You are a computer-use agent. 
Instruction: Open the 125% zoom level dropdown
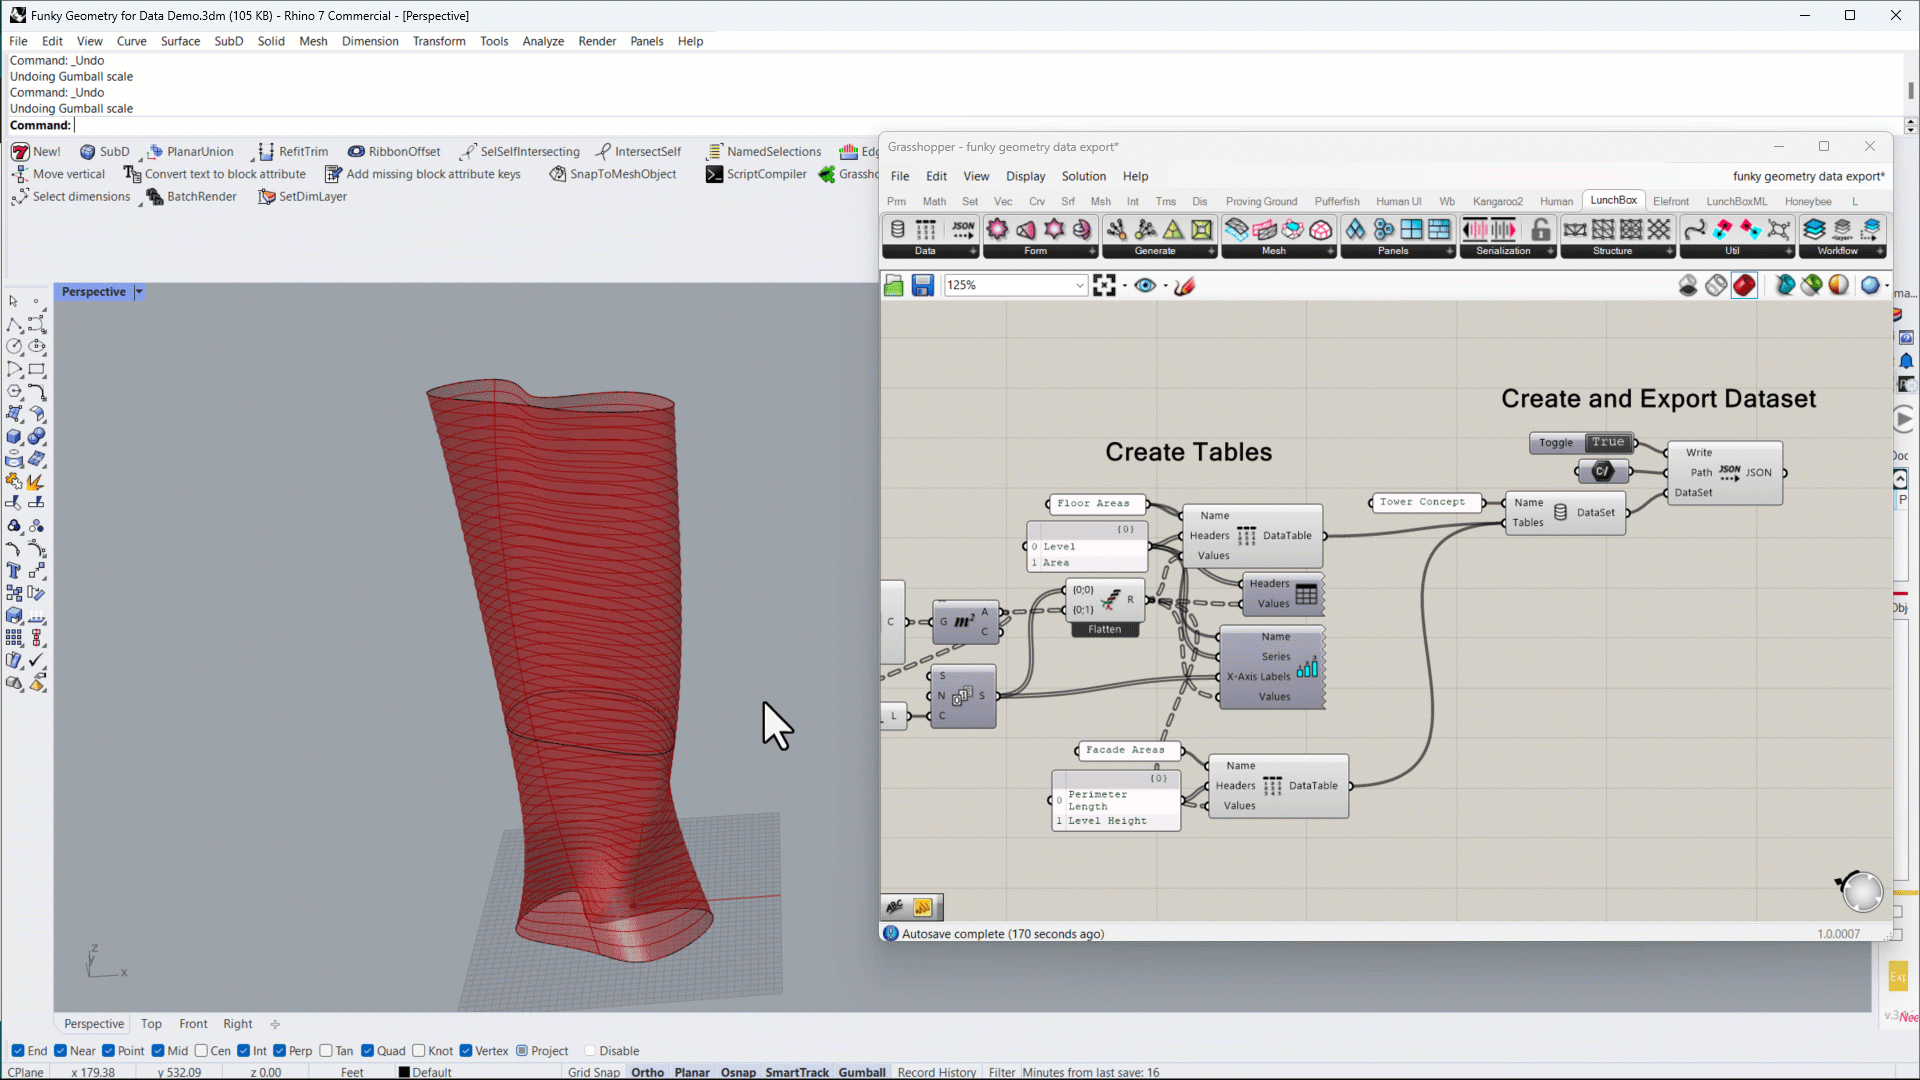(x=1080, y=286)
